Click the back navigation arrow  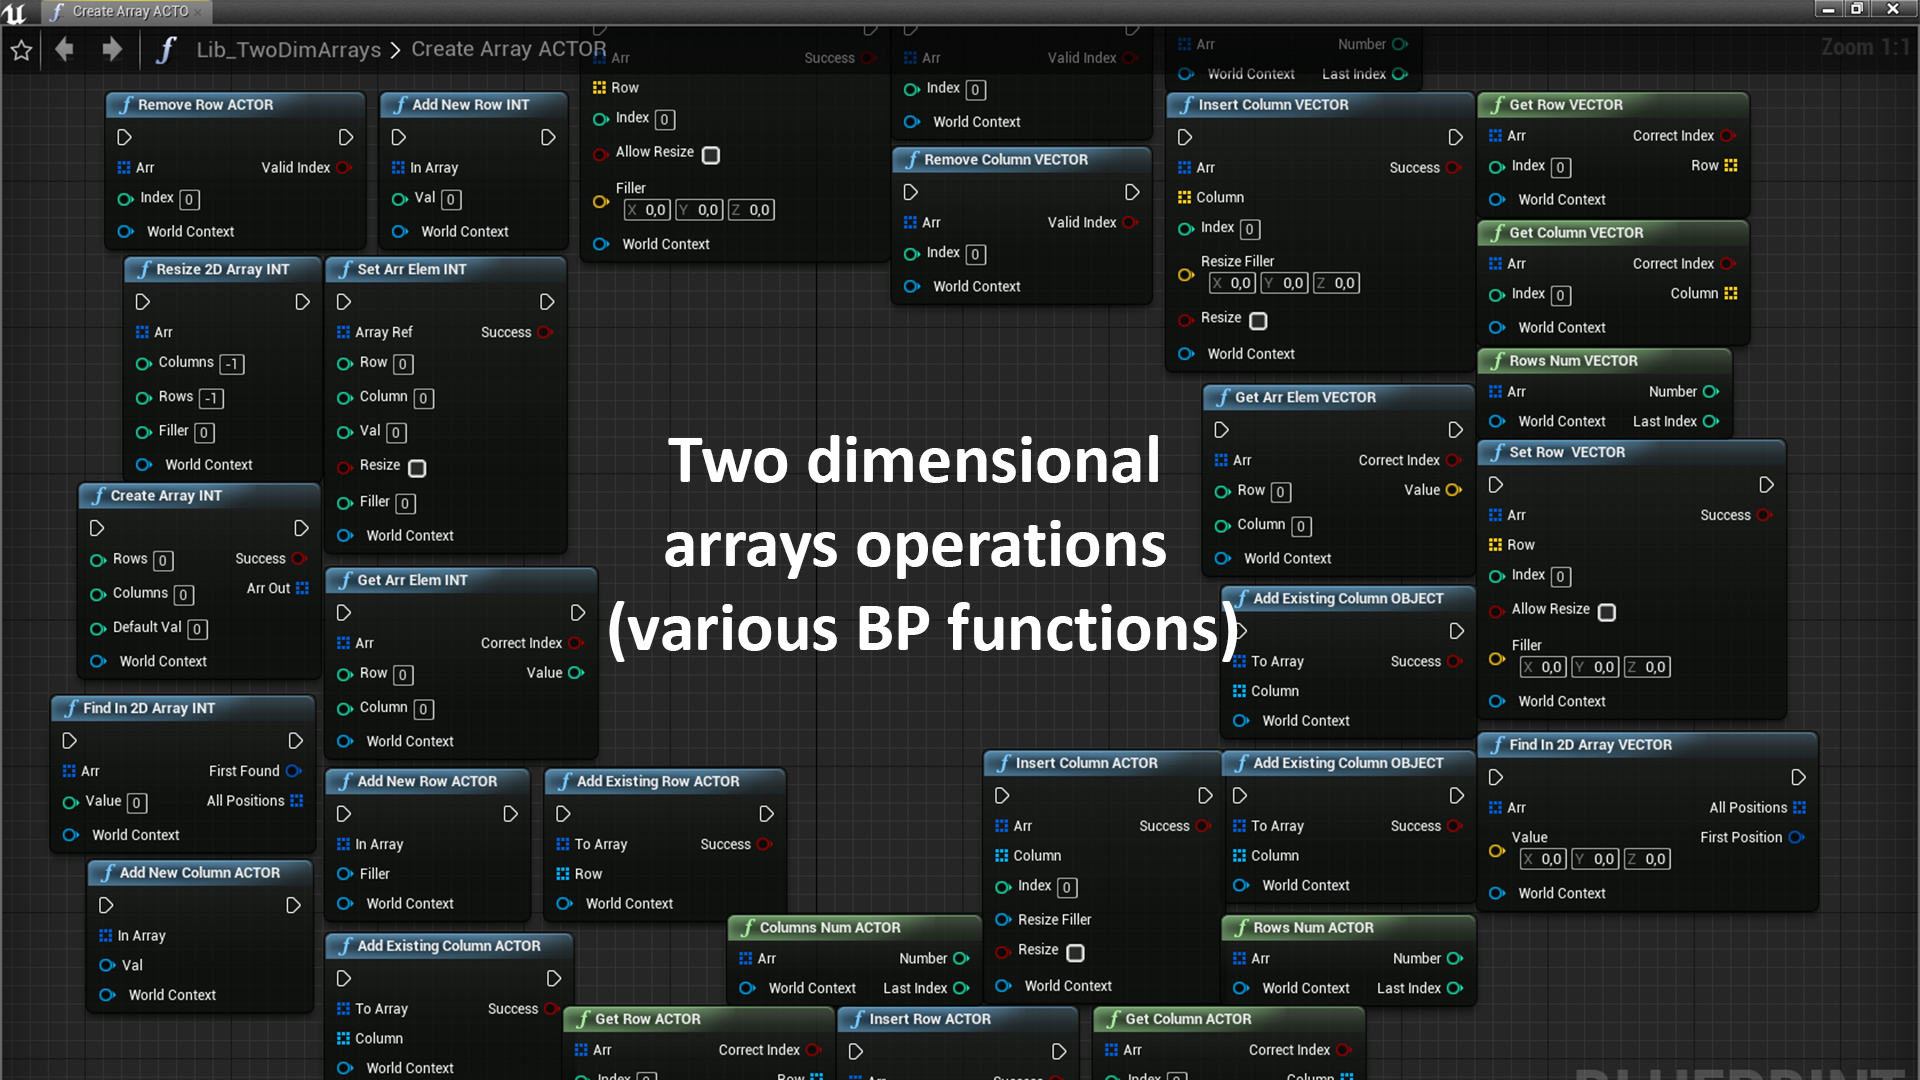click(65, 49)
